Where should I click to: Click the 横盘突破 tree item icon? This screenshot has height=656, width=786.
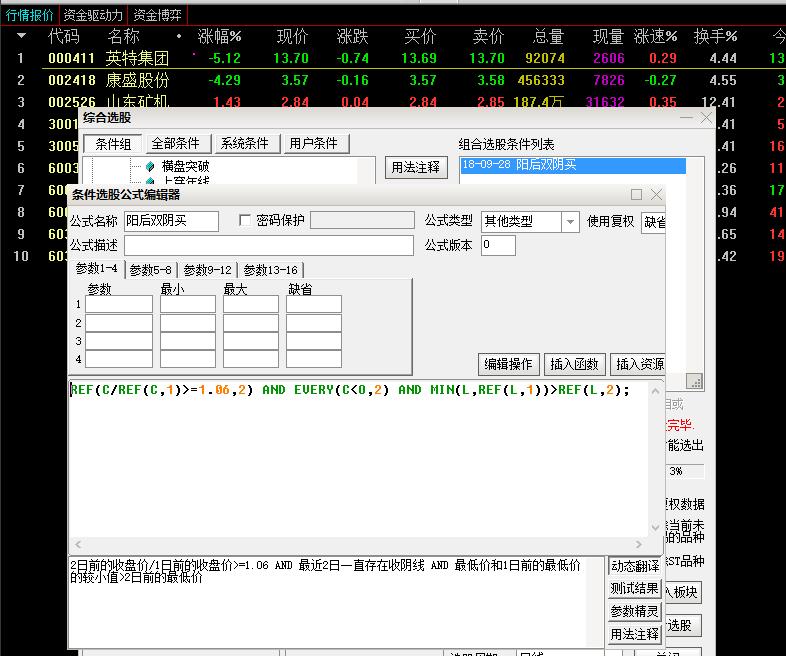tap(151, 166)
